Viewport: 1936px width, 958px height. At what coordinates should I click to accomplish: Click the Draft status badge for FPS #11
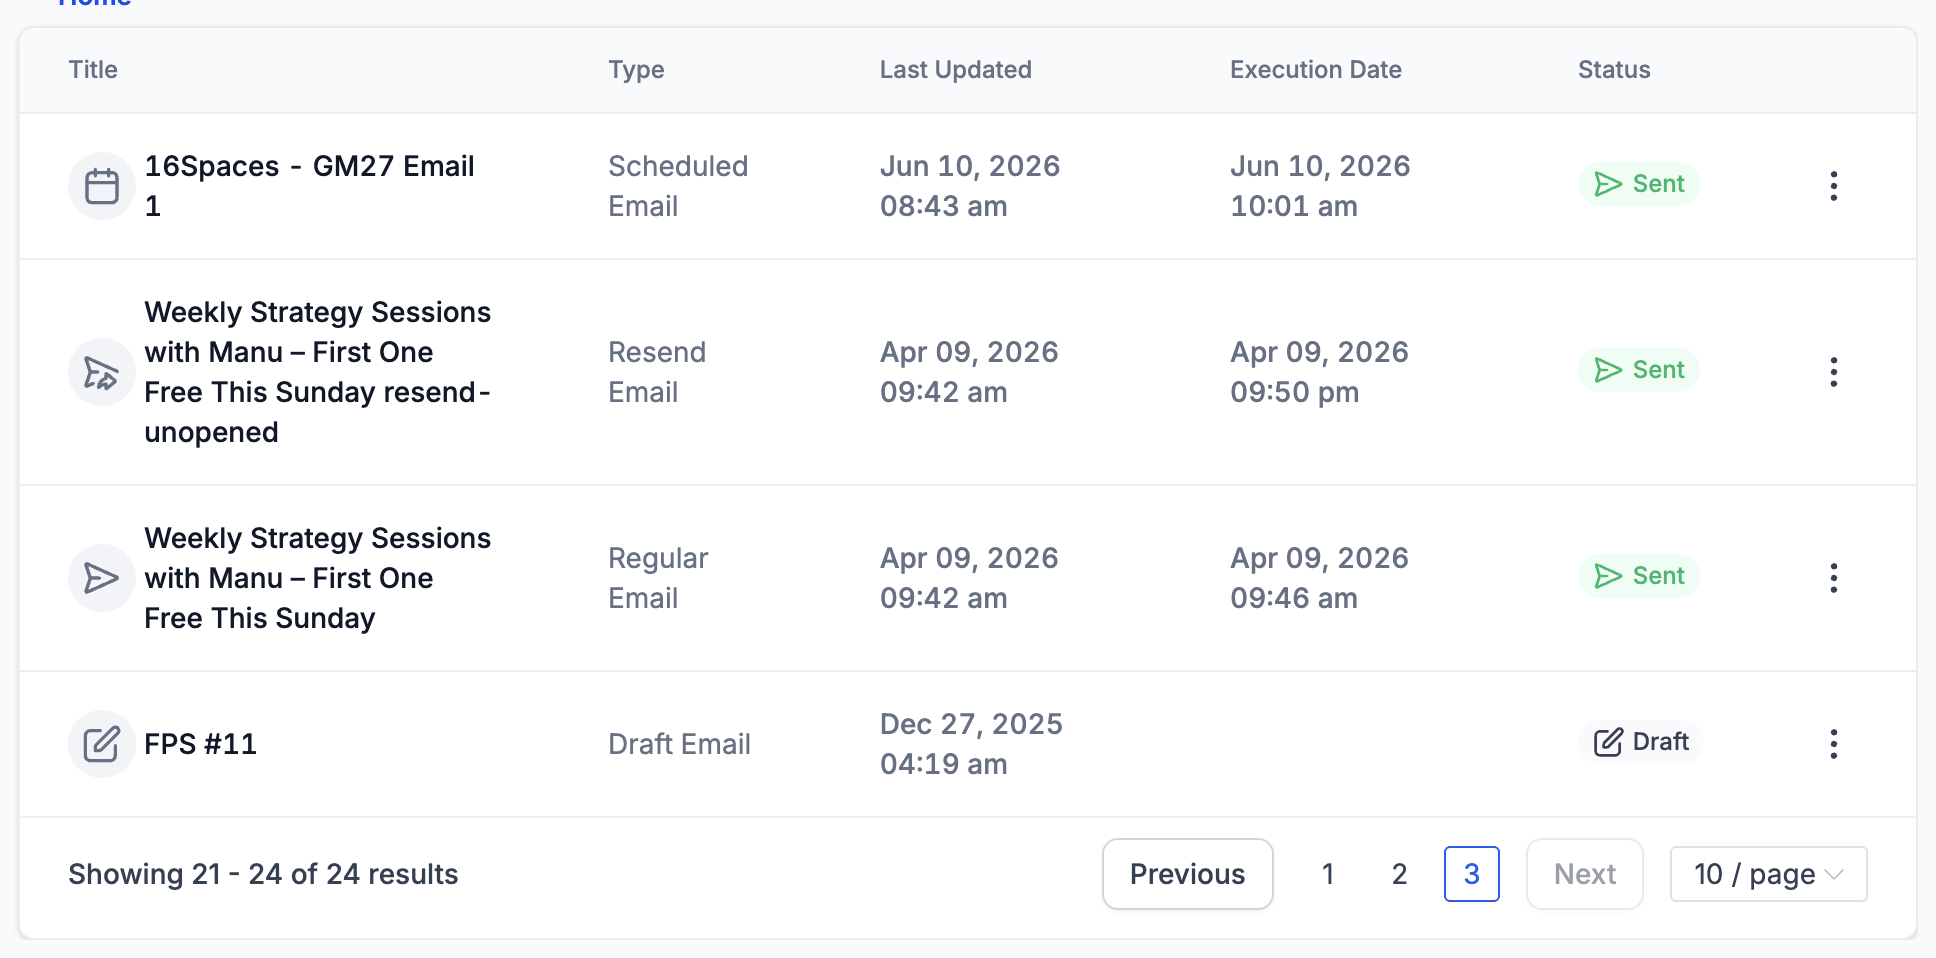(1640, 742)
